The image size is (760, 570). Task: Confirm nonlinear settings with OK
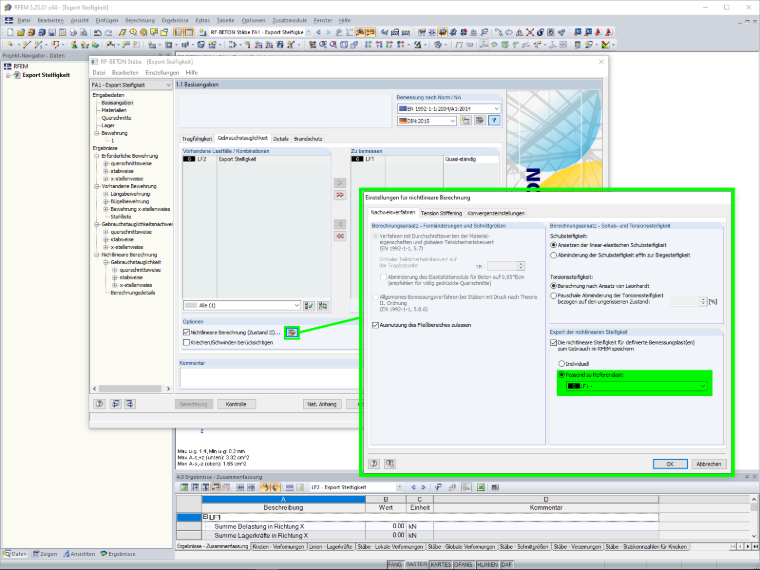(x=670, y=464)
